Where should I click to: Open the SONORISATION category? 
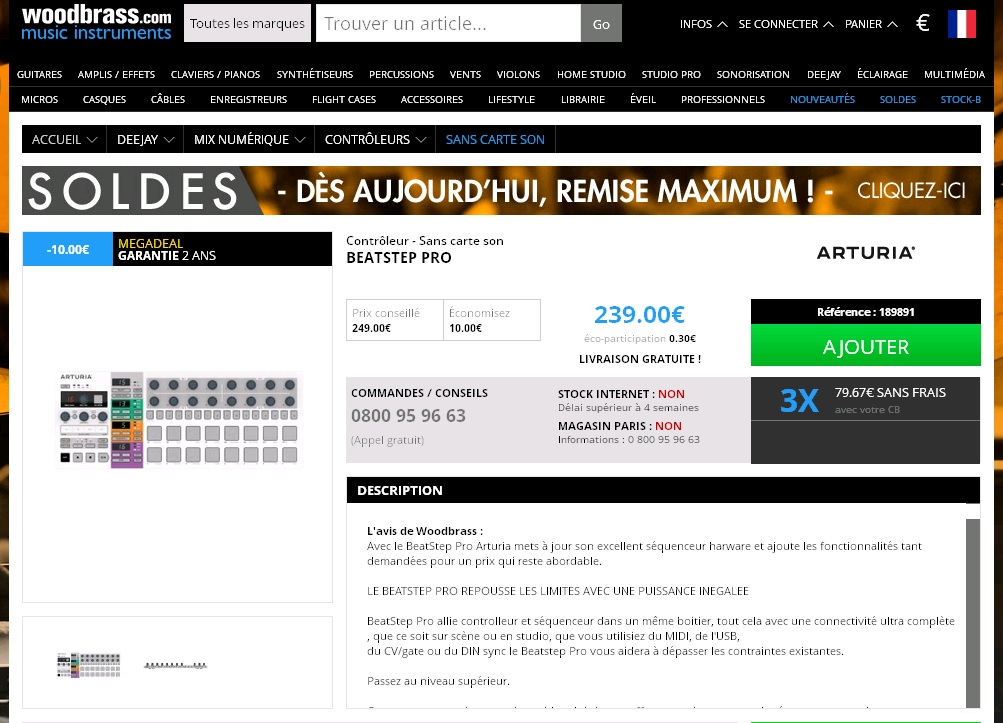coord(753,74)
